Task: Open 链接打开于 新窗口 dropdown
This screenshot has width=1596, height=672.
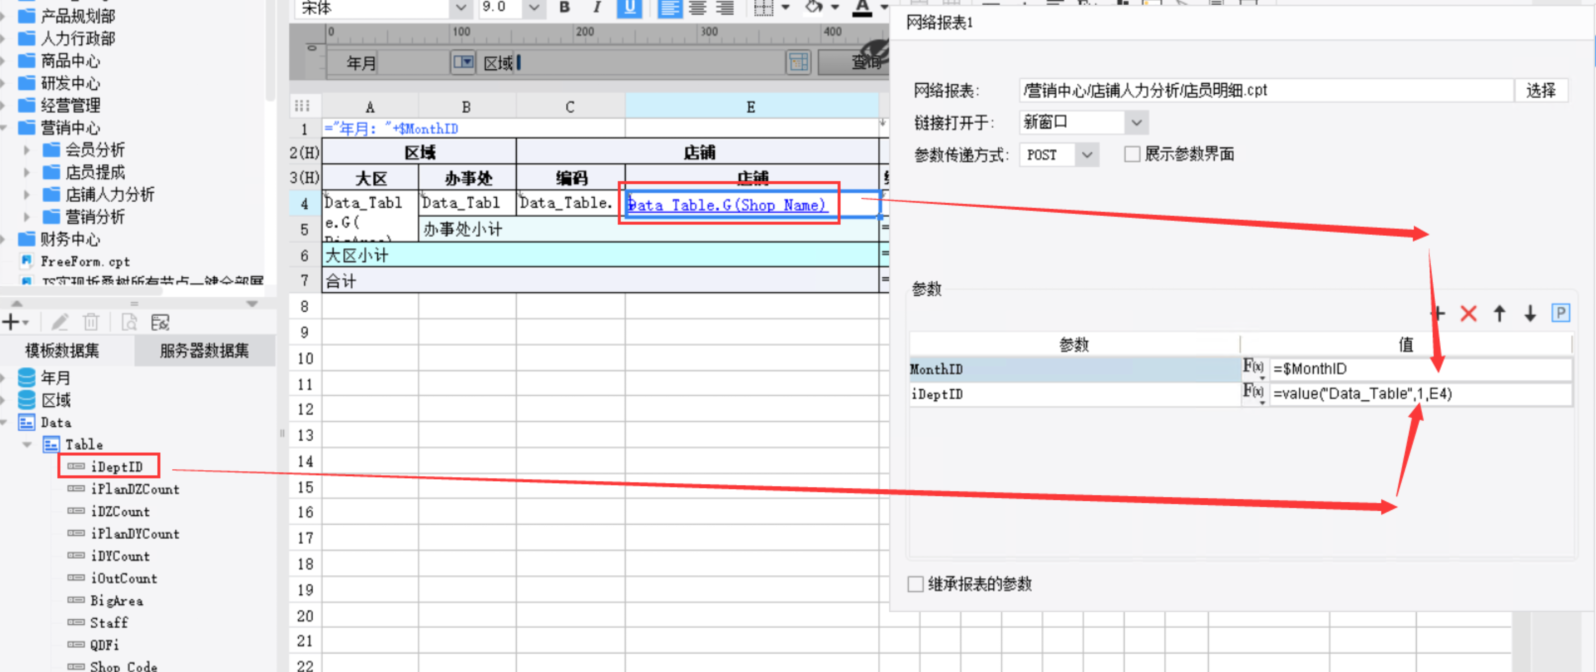Action: (x=1136, y=122)
